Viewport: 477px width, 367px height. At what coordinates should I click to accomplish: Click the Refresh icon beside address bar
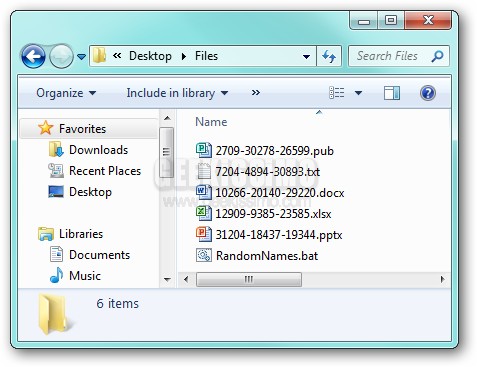point(329,56)
